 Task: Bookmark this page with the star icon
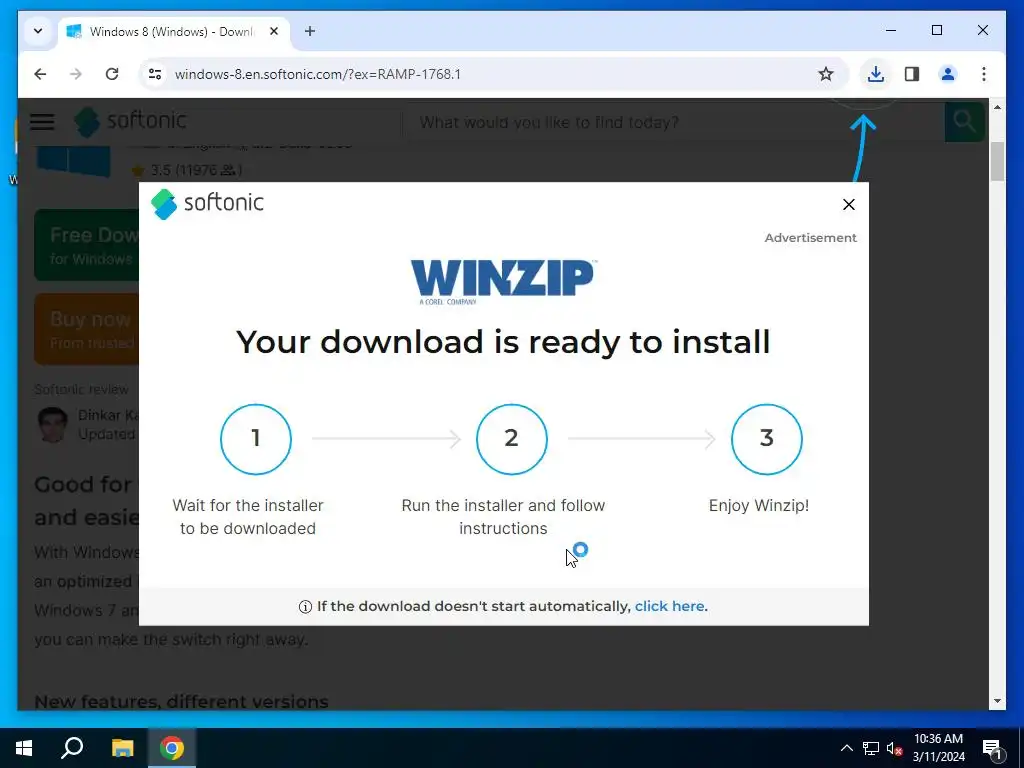click(x=826, y=74)
